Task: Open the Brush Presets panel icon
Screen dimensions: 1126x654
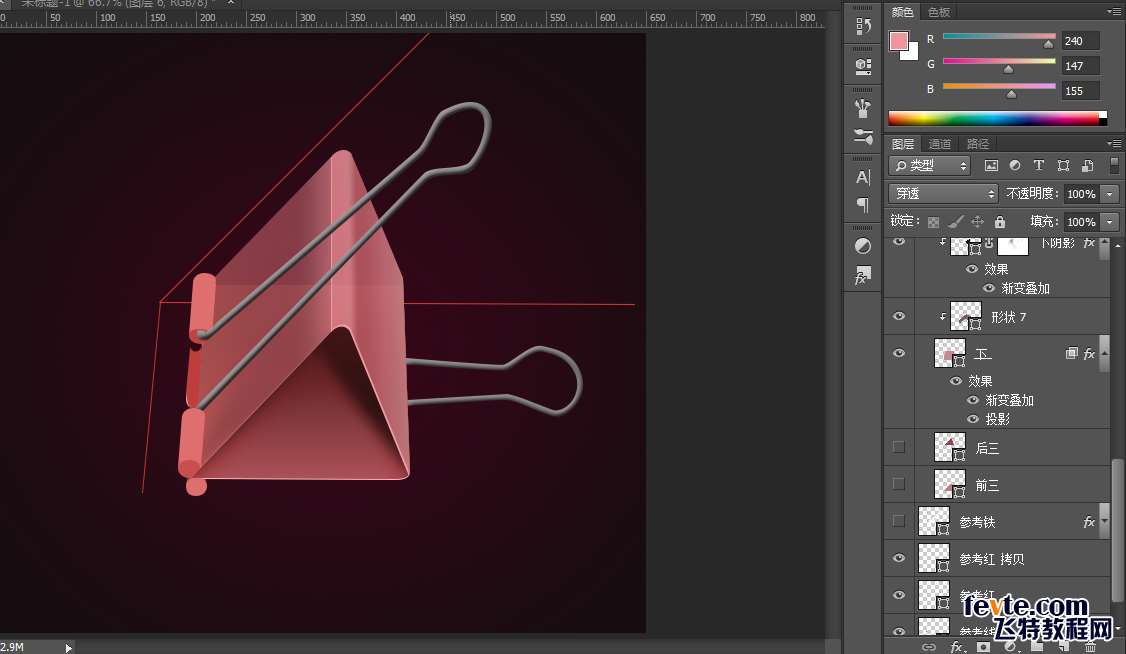Action: 863,108
